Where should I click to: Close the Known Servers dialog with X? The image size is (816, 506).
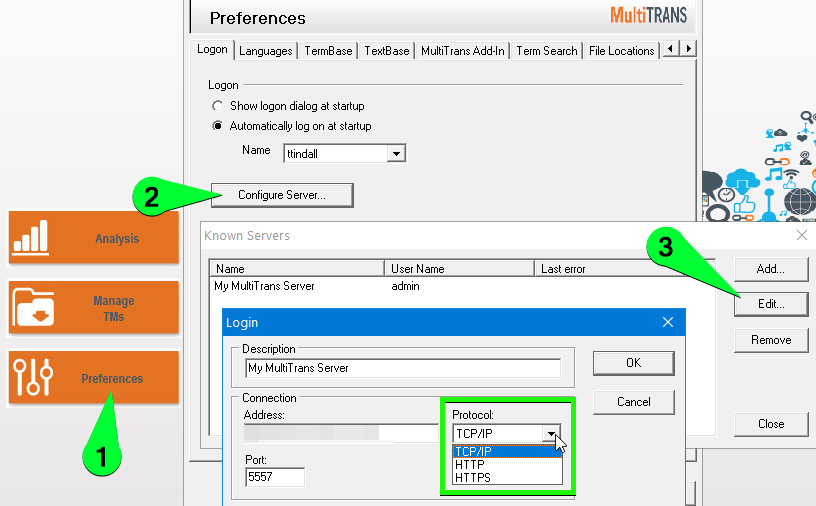coord(802,235)
